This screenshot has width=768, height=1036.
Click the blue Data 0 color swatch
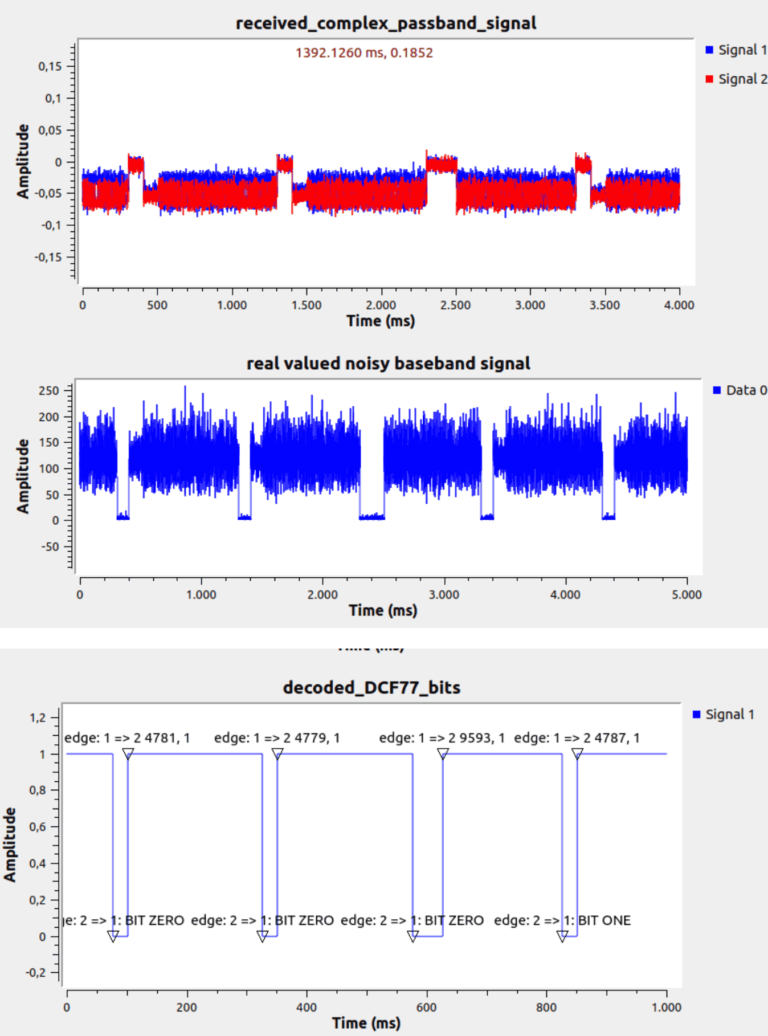pos(720,389)
